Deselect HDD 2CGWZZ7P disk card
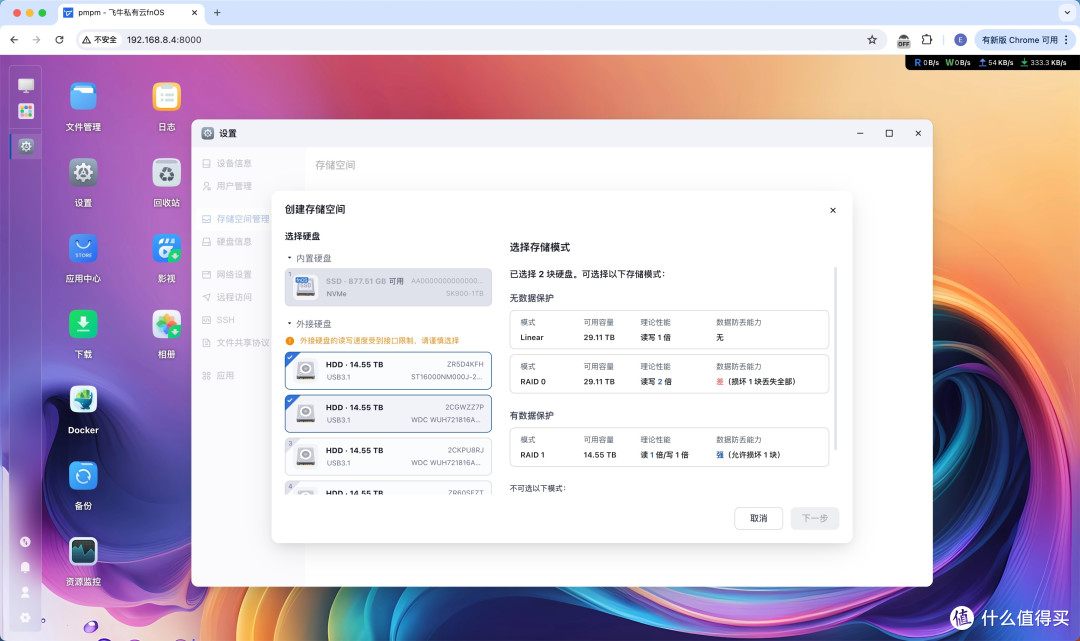Screen dimensions: 1080x641 388,413
